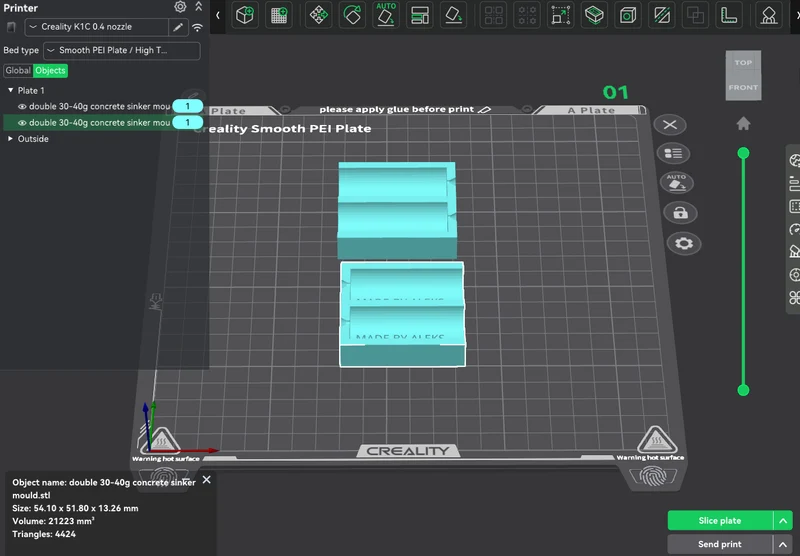This screenshot has width=800, height=556.
Task: Click the Auto orient toolbar icon
Action: (386, 15)
